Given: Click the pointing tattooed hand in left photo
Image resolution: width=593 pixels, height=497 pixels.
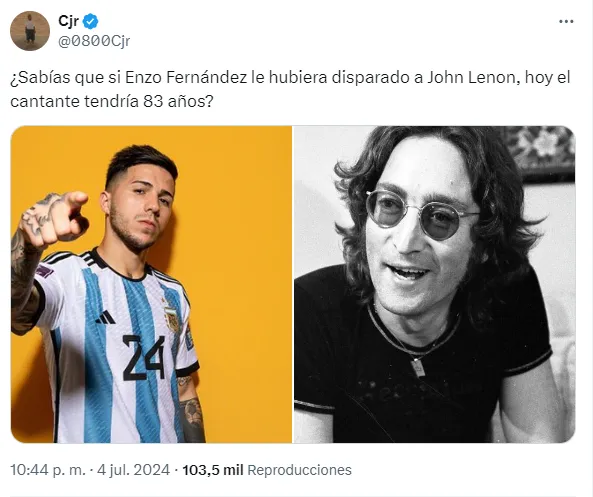Looking at the screenshot, I should [x=53, y=218].
